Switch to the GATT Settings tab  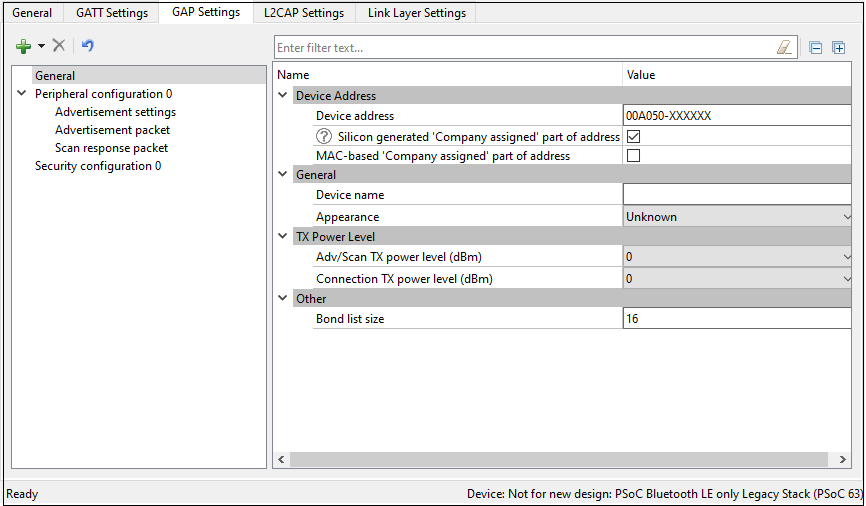(112, 13)
